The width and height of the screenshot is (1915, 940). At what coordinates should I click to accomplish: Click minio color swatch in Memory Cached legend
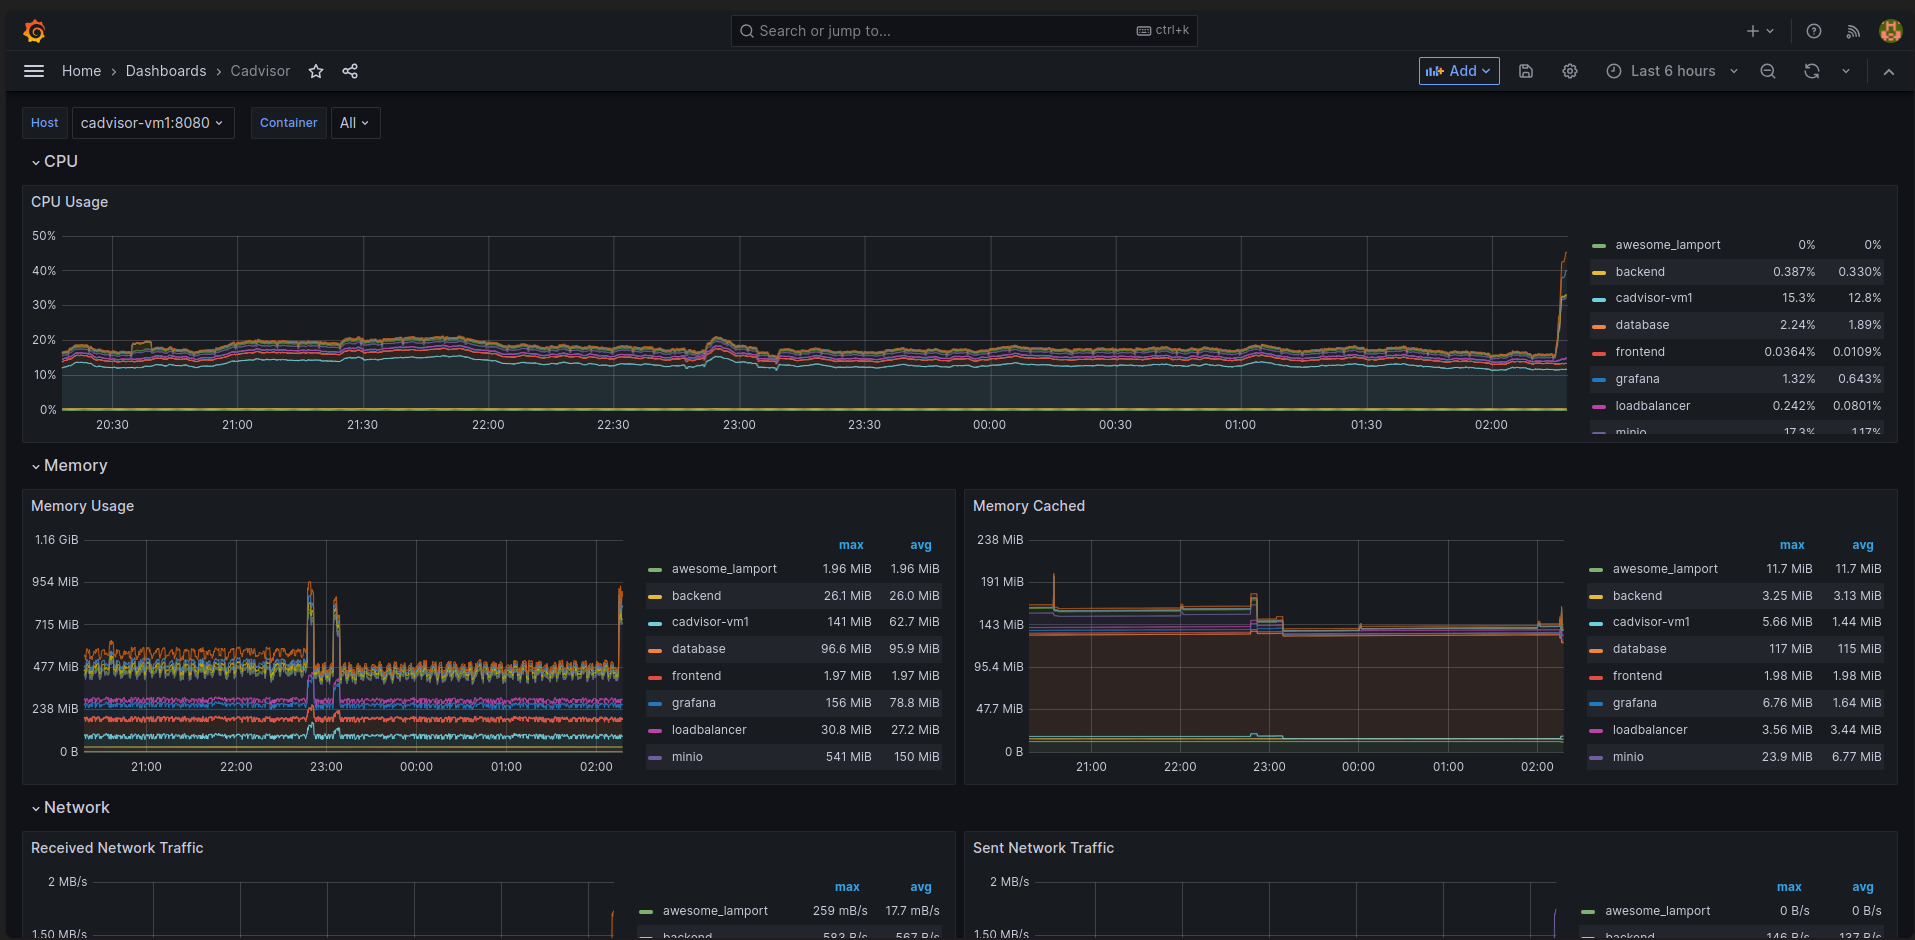coord(1596,757)
